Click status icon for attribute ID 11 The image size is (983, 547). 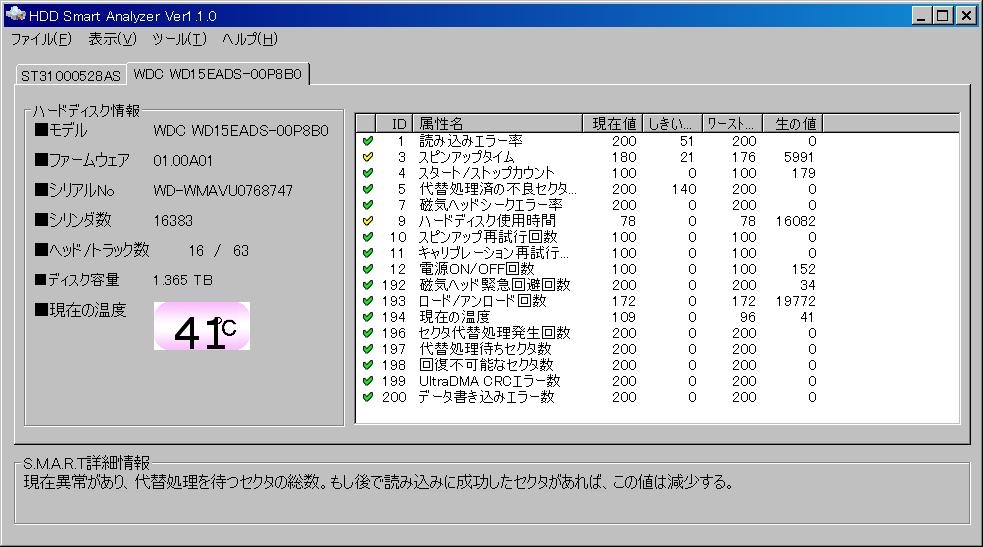pyautogui.click(x=368, y=253)
